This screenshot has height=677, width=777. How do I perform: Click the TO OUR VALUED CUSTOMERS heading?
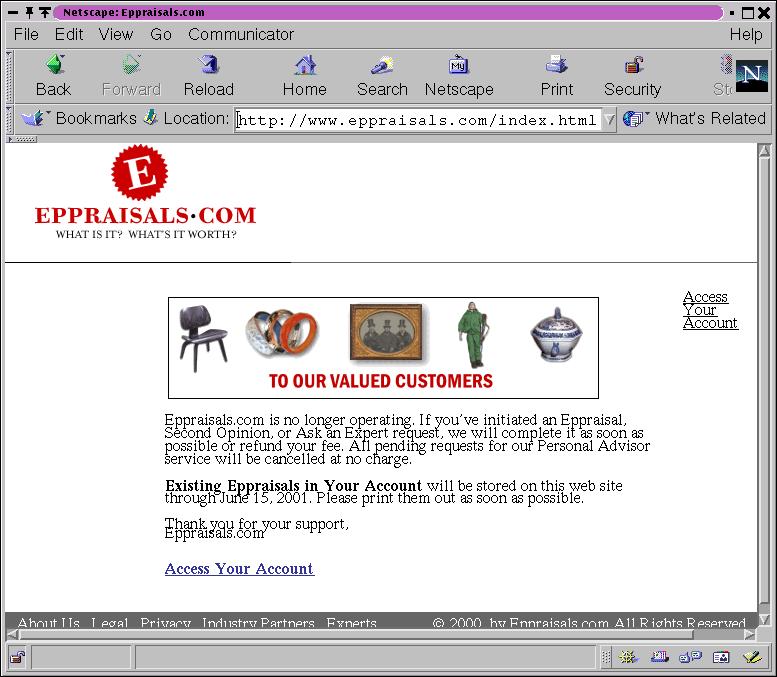(x=381, y=381)
